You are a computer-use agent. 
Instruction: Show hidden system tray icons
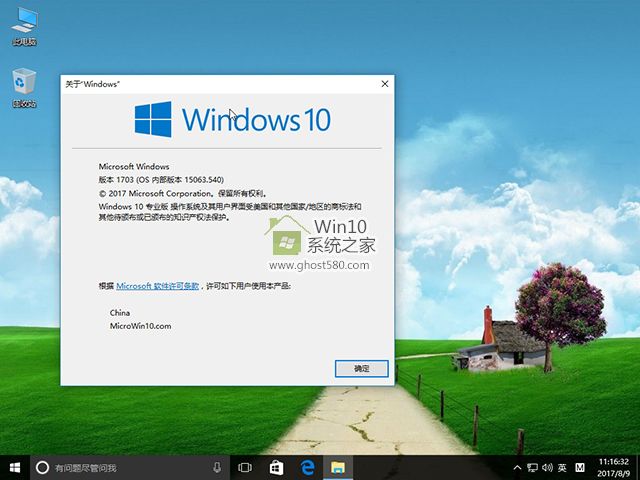(517, 468)
